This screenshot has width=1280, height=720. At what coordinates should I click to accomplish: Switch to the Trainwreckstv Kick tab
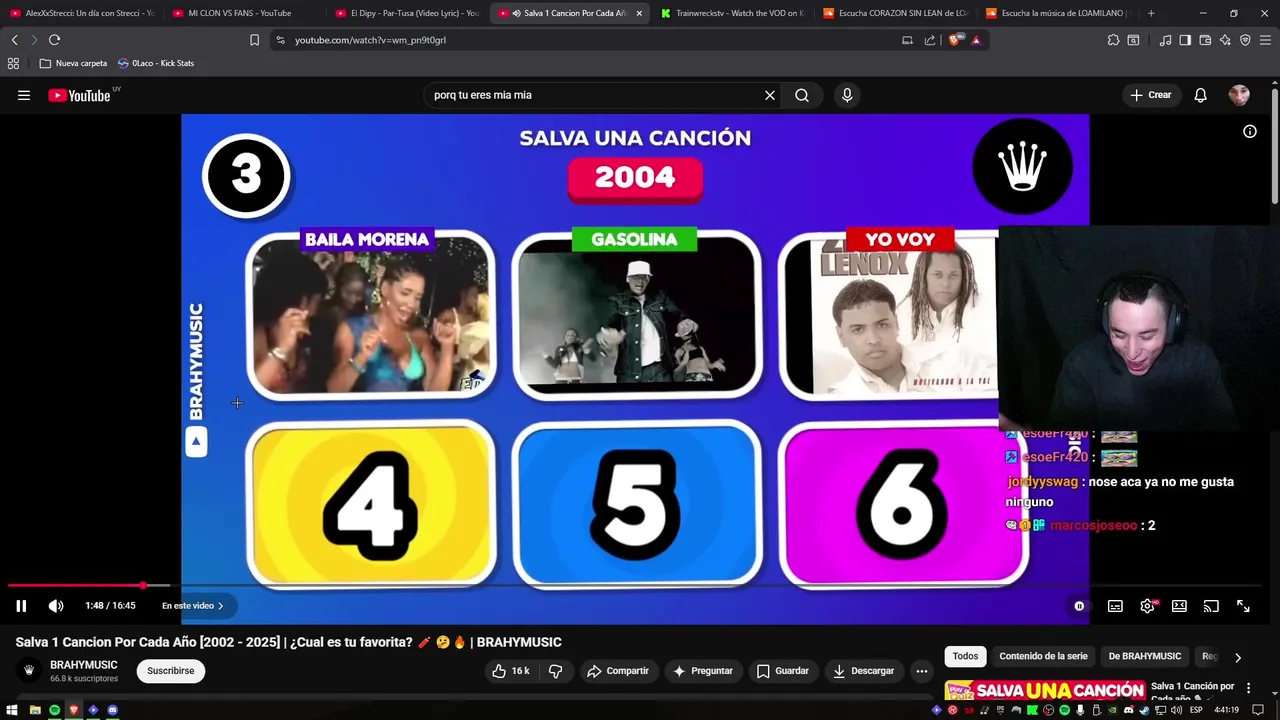coord(733,13)
